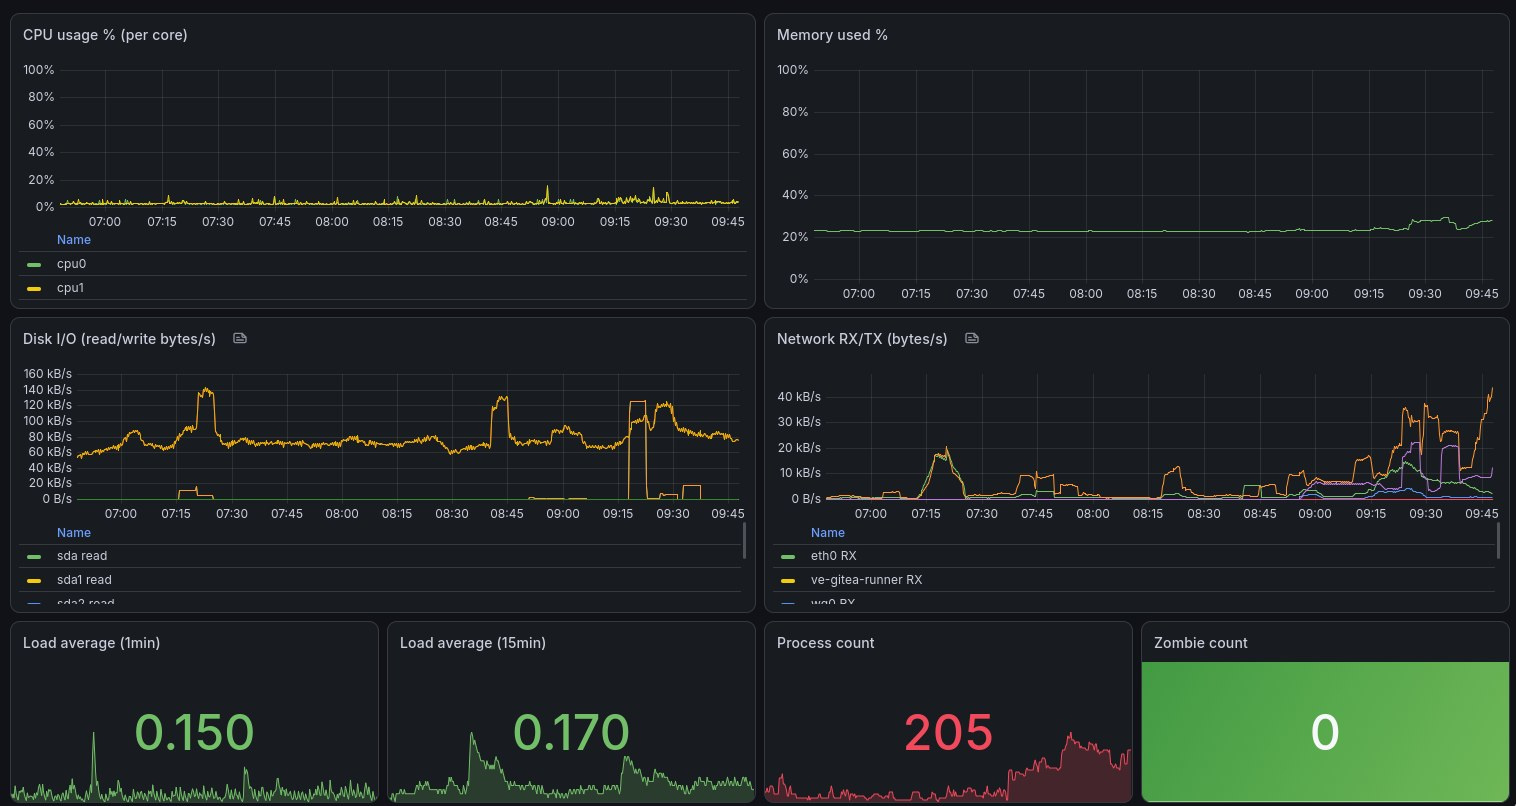
Task: Open the Memory used % panel title menu
Action: click(x=832, y=35)
